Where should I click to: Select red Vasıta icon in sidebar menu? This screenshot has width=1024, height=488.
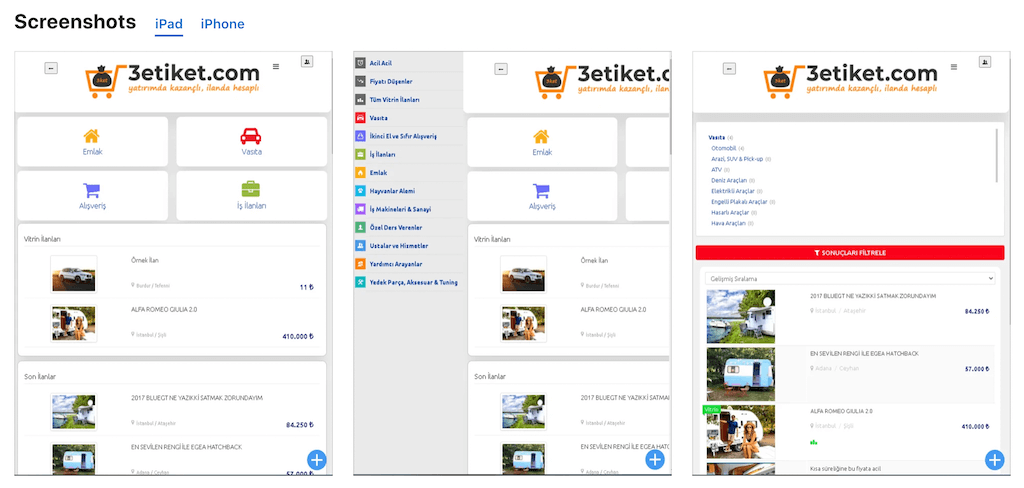coord(360,118)
